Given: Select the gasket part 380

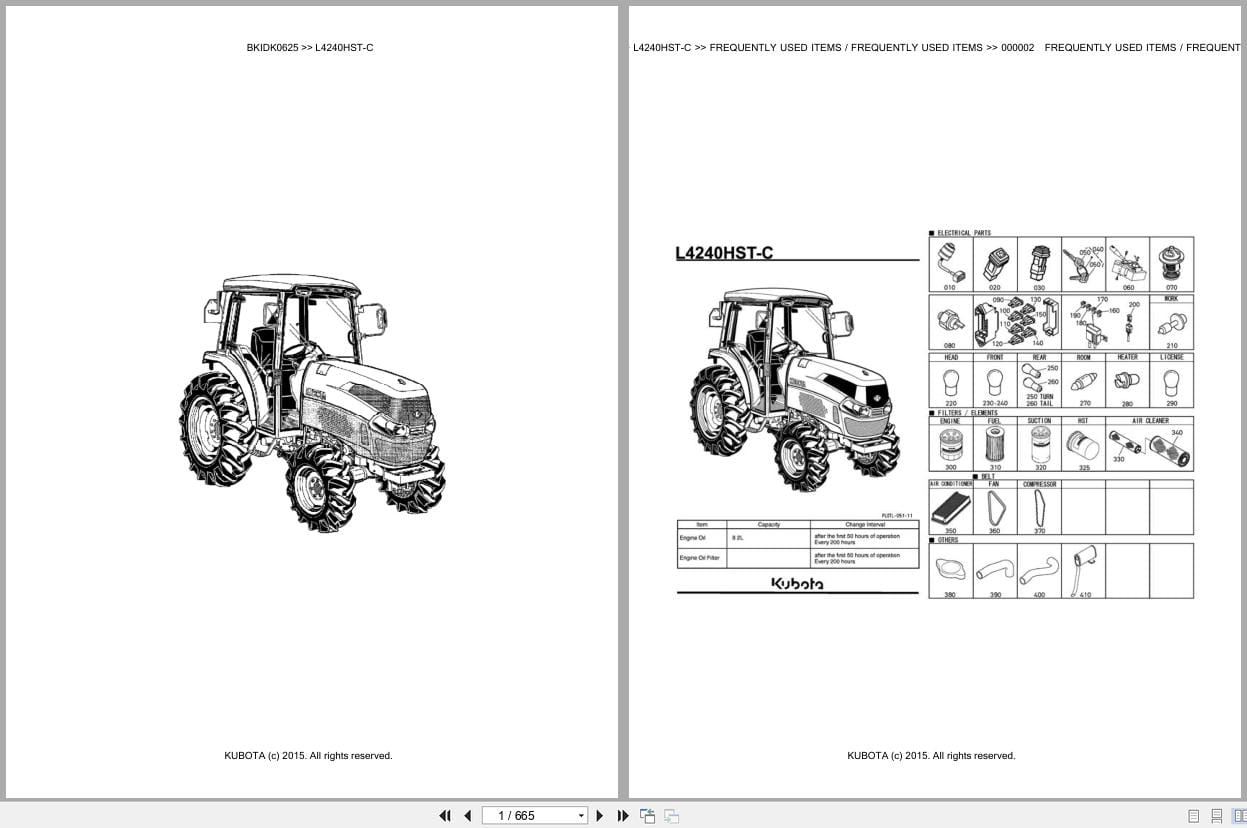Looking at the screenshot, I should [x=950, y=571].
